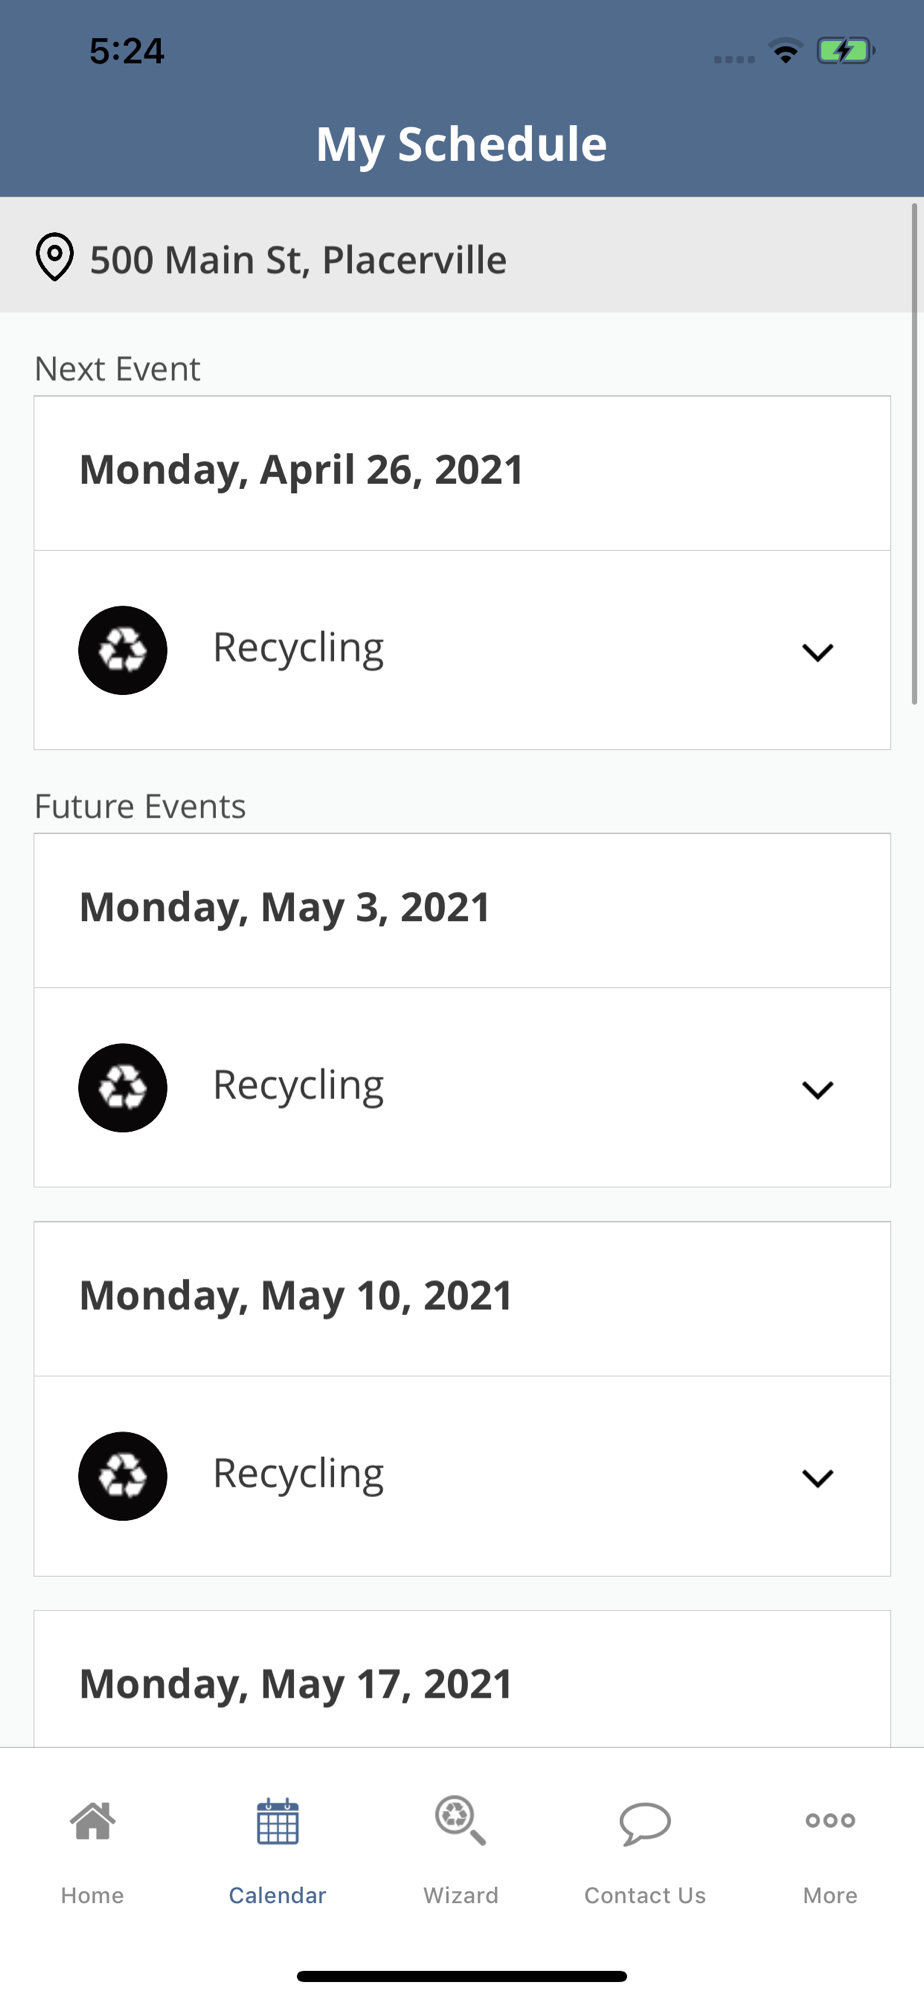Viewport: 924px width, 2000px height.
Task: Open Monday, April 26, 2021 event
Action: click(x=301, y=471)
